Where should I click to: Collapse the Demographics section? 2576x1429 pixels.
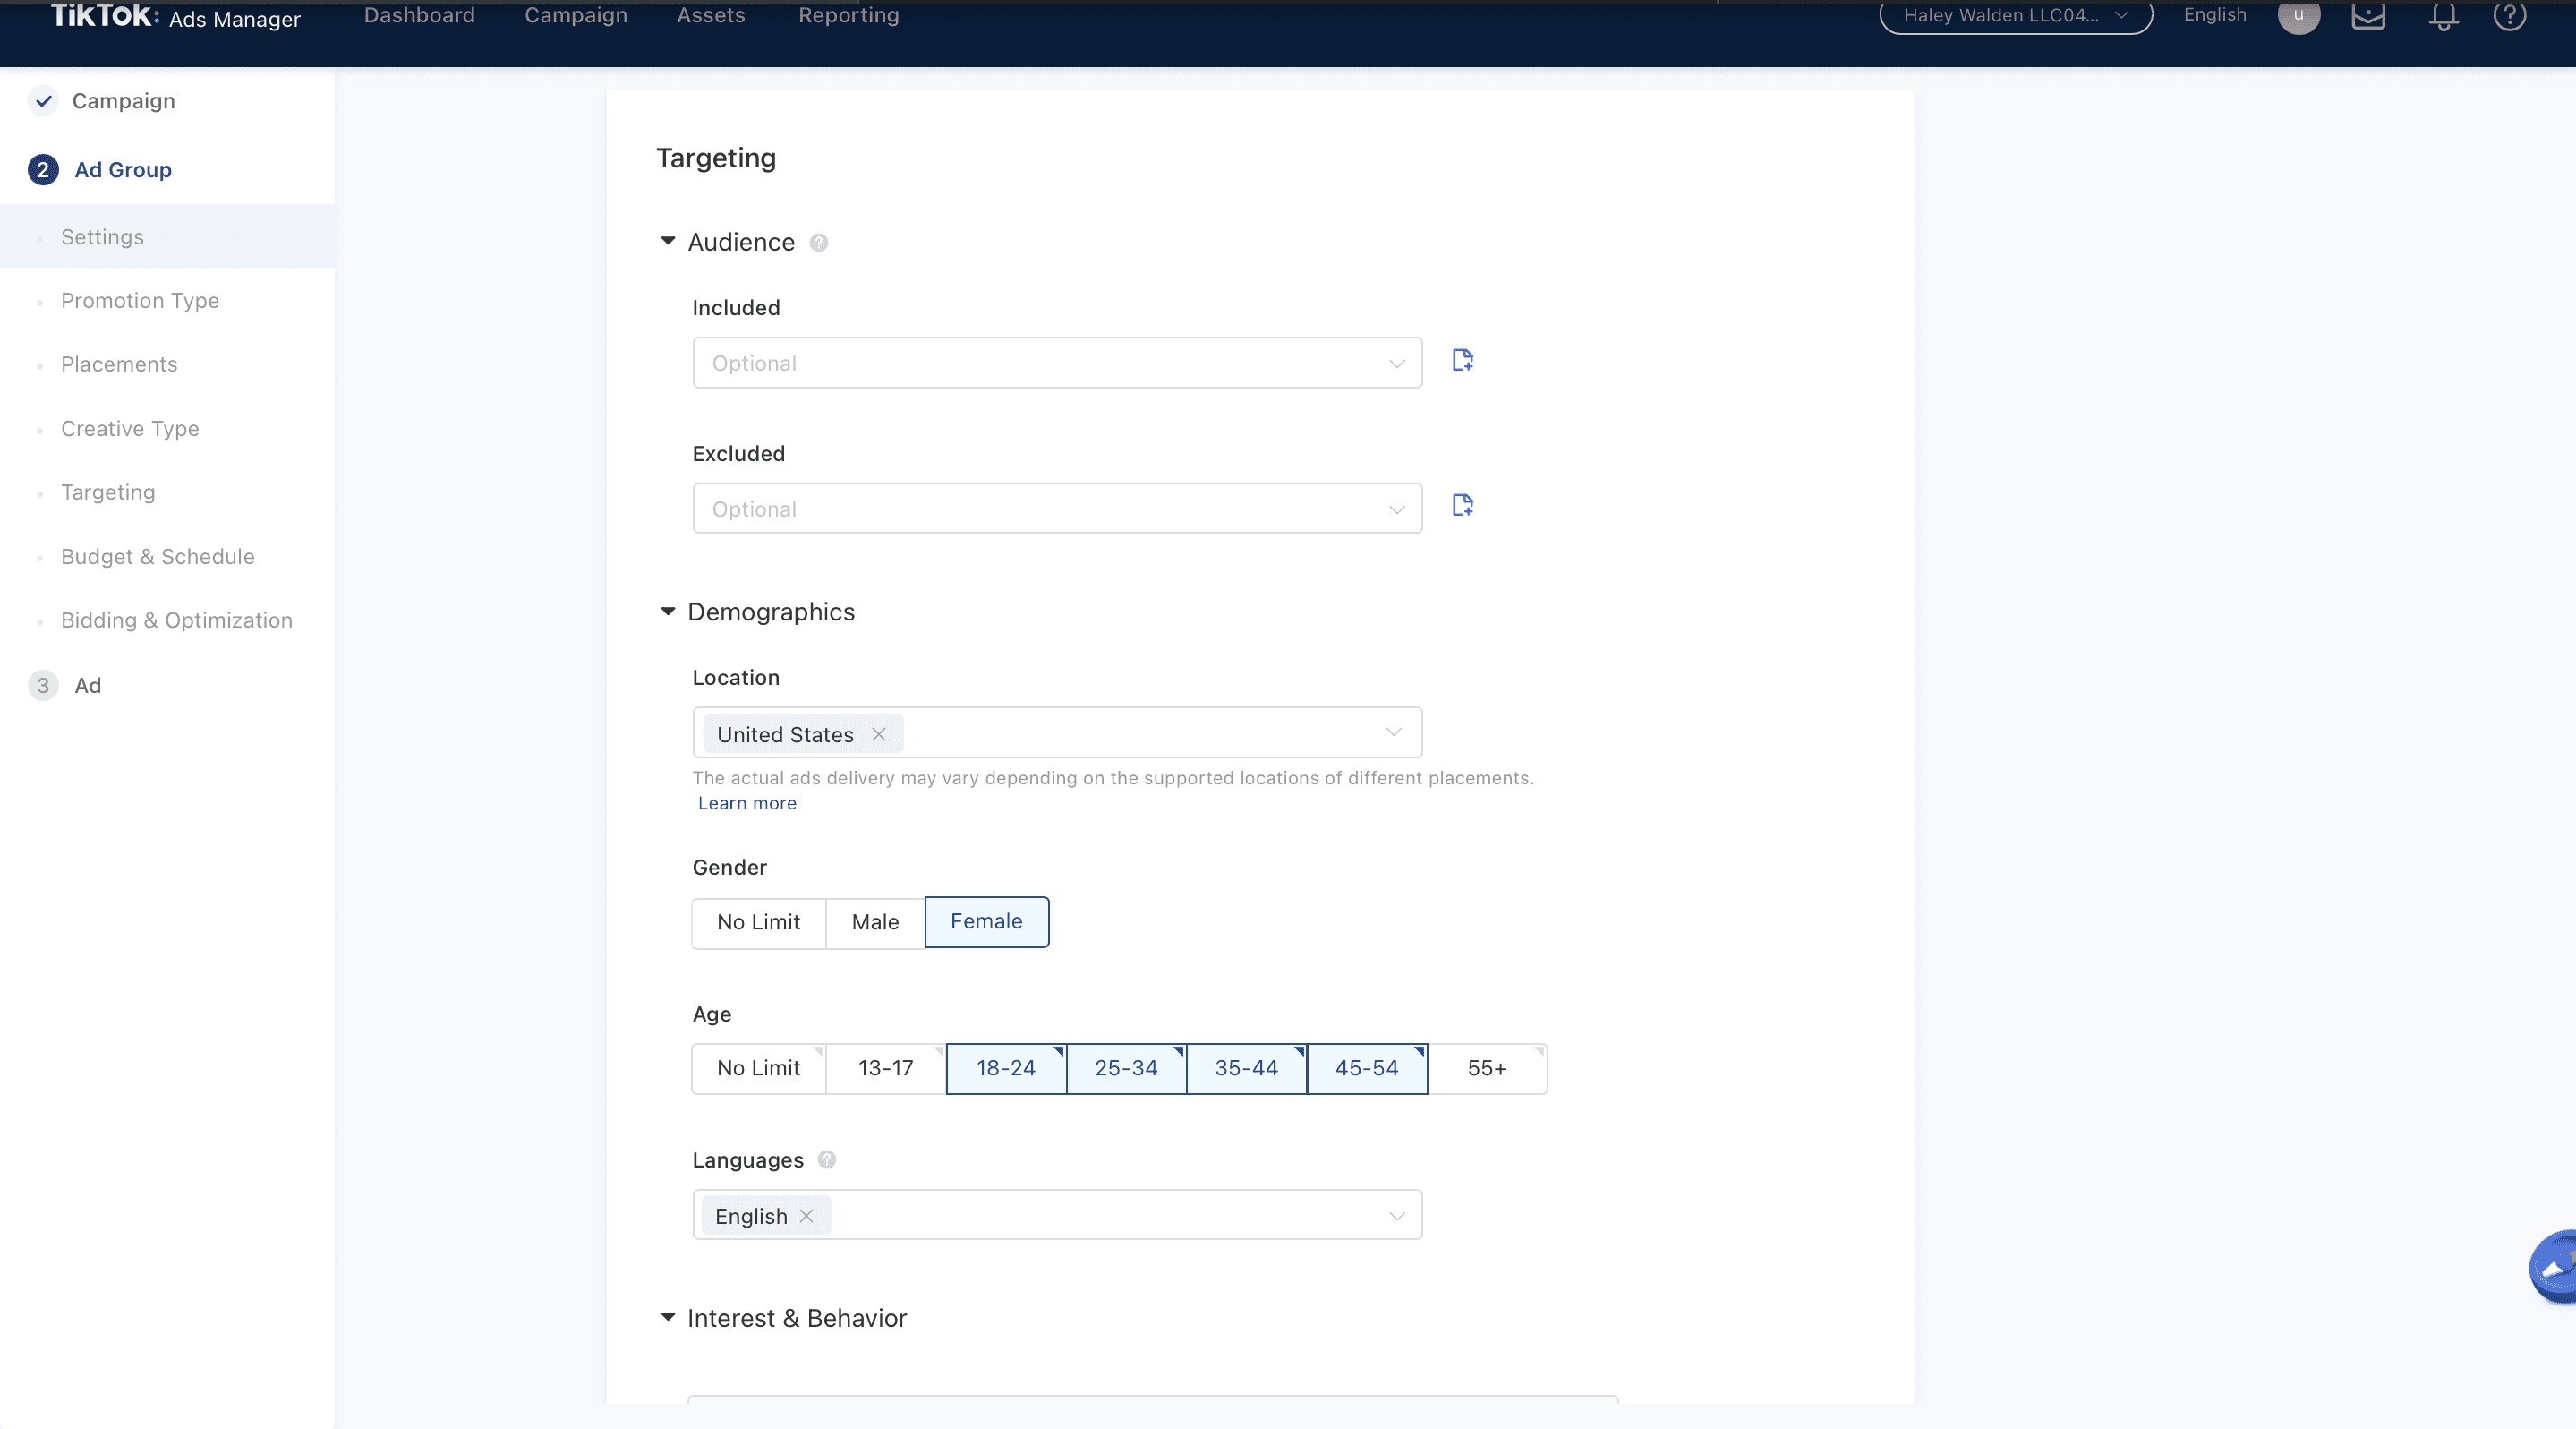pos(668,611)
